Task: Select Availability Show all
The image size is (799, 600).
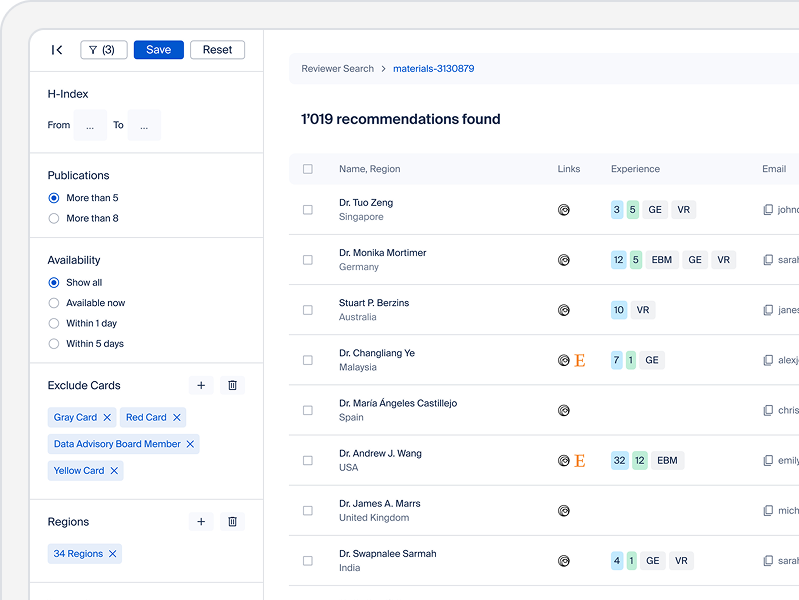Action: [x=54, y=282]
